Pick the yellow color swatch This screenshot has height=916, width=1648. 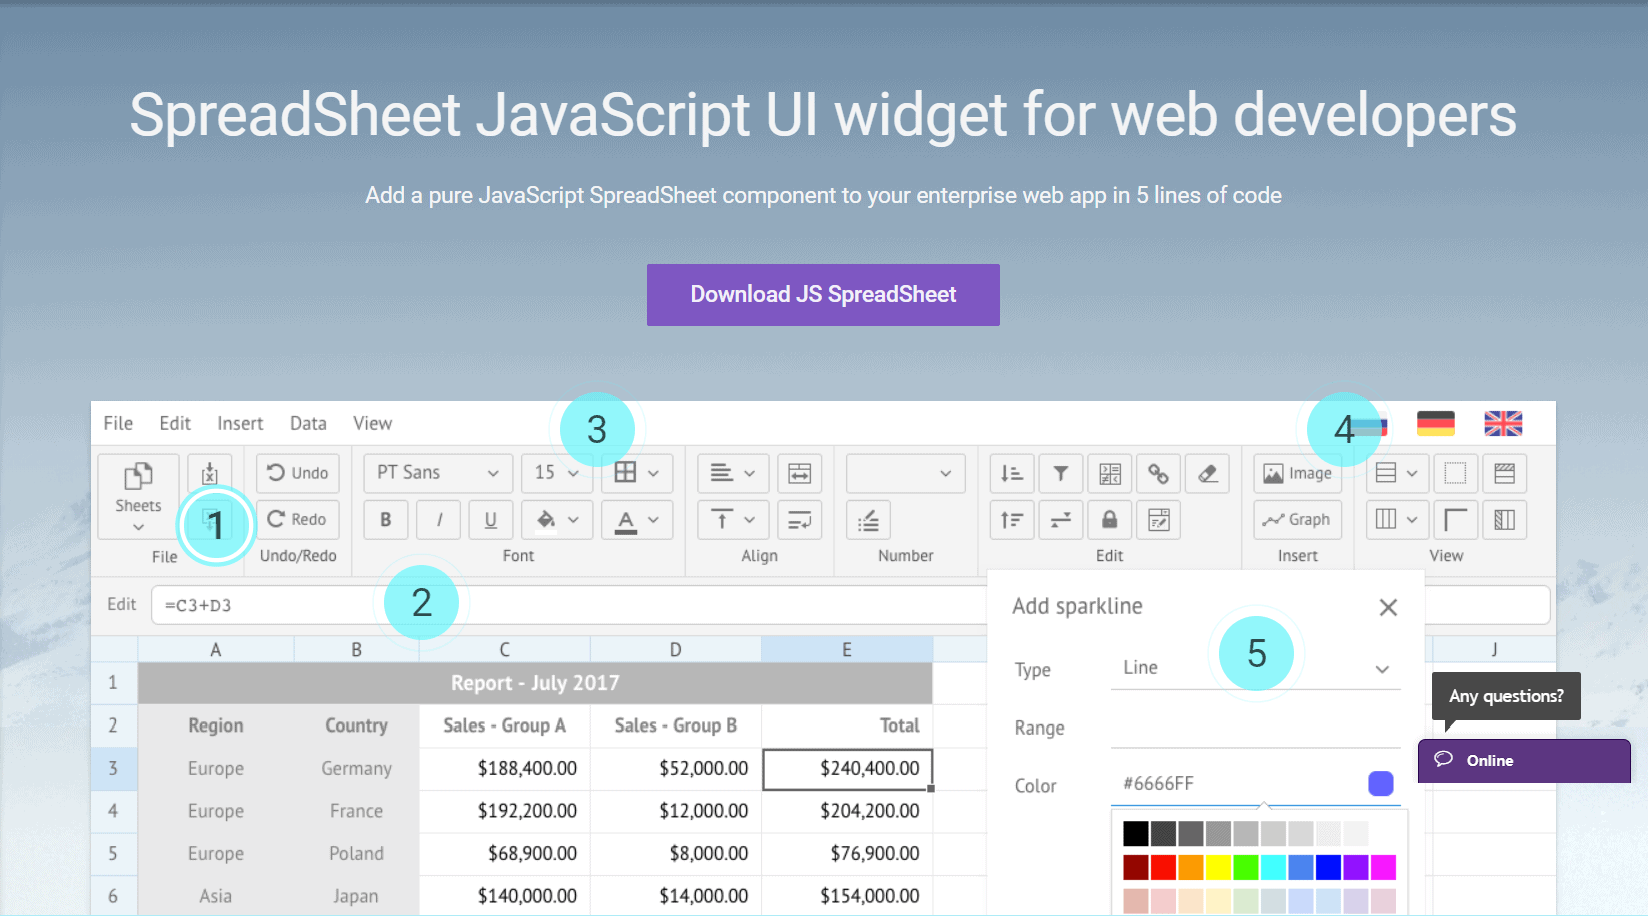point(1218,867)
